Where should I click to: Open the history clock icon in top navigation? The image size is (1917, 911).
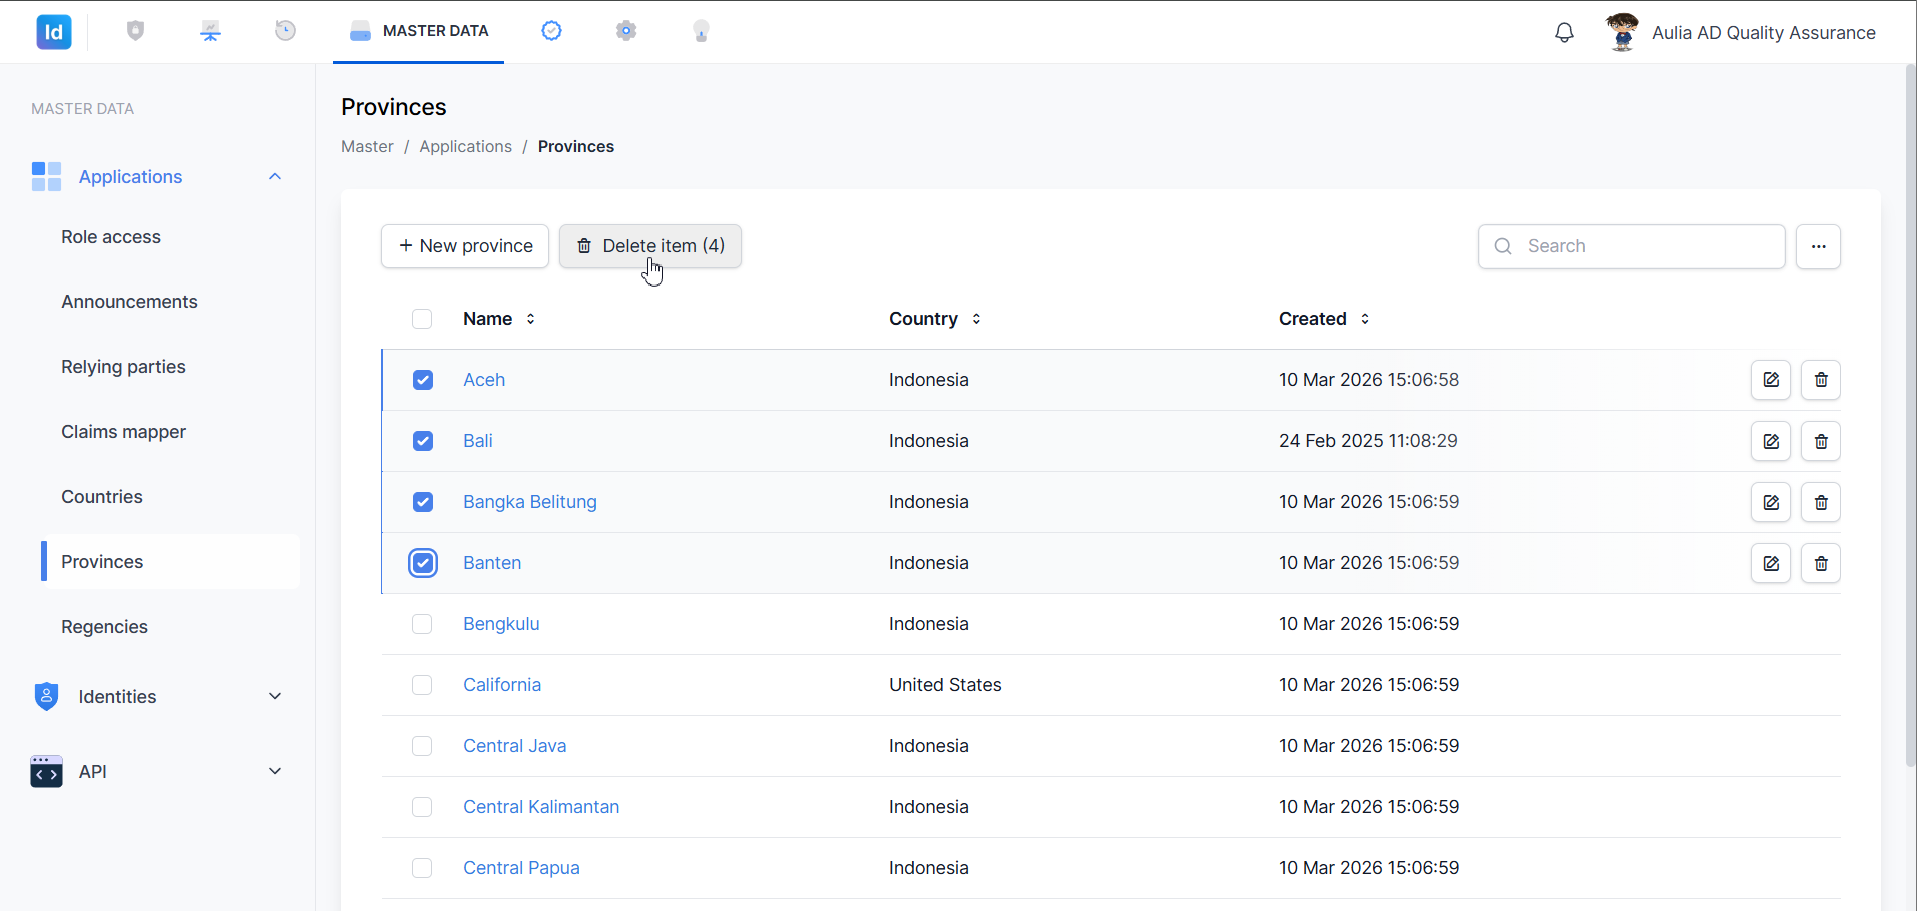point(285,31)
